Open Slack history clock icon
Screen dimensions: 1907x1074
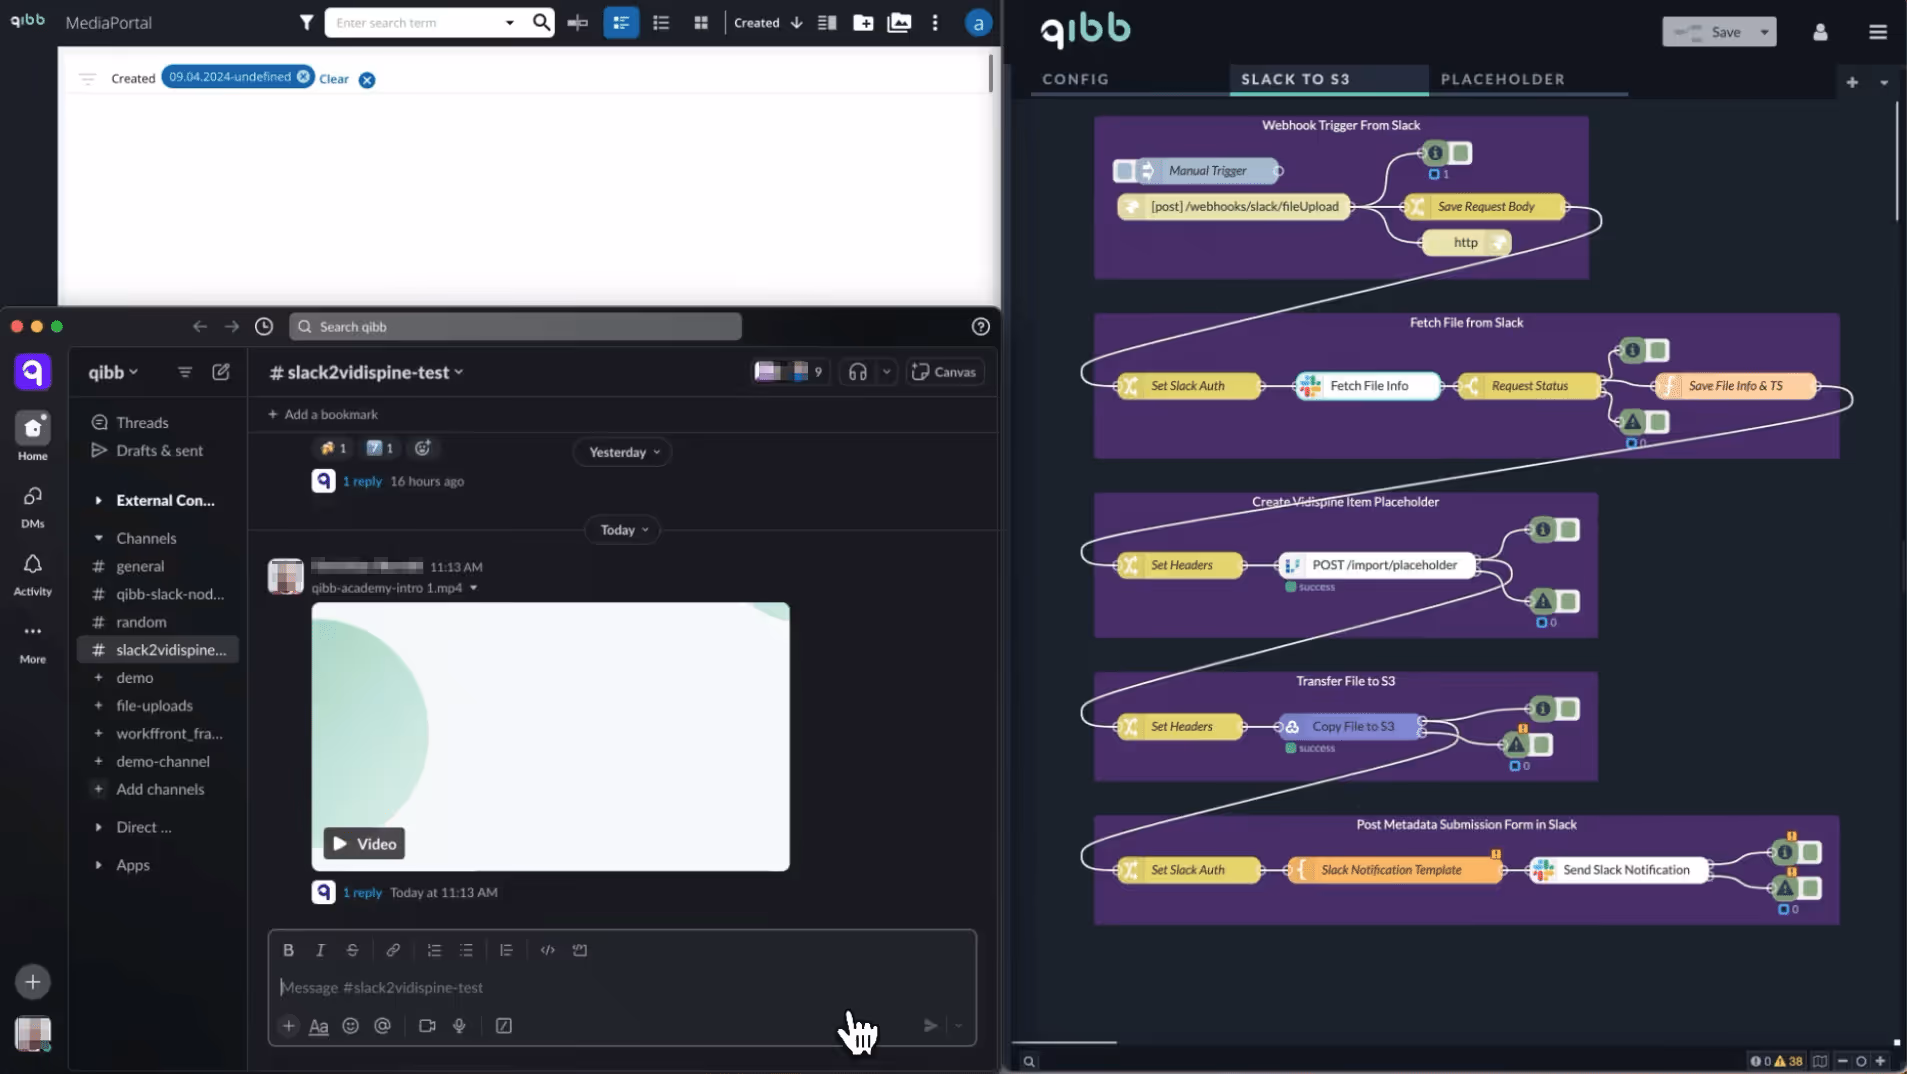coord(264,326)
